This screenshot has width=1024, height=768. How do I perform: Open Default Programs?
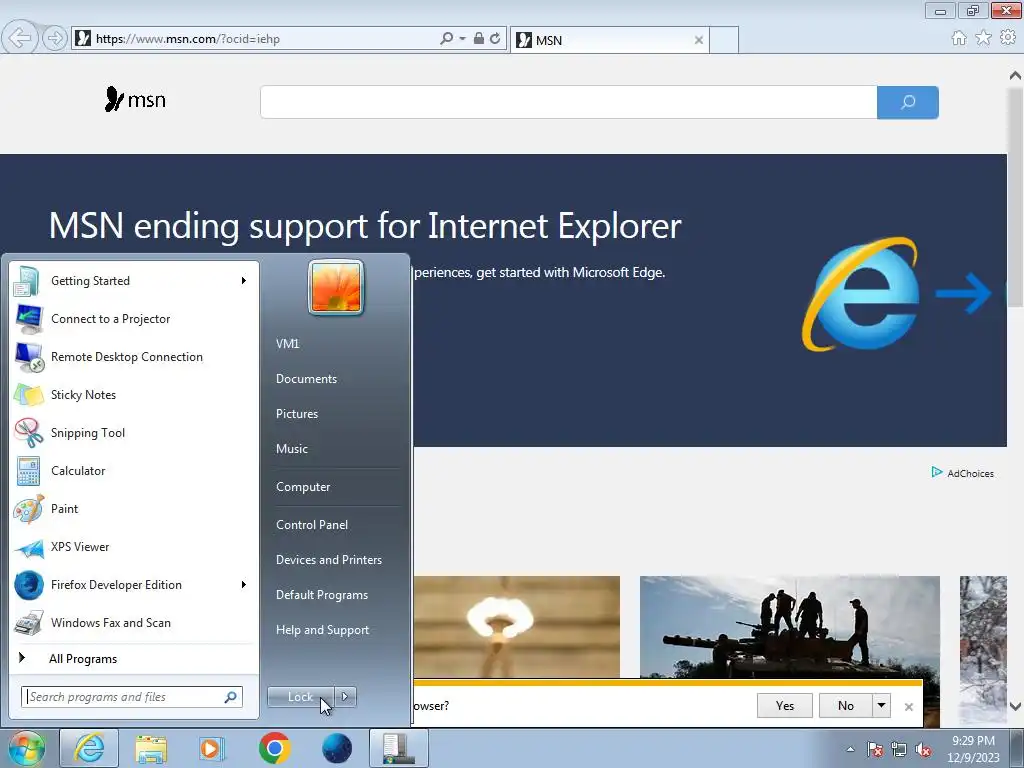pos(322,595)
